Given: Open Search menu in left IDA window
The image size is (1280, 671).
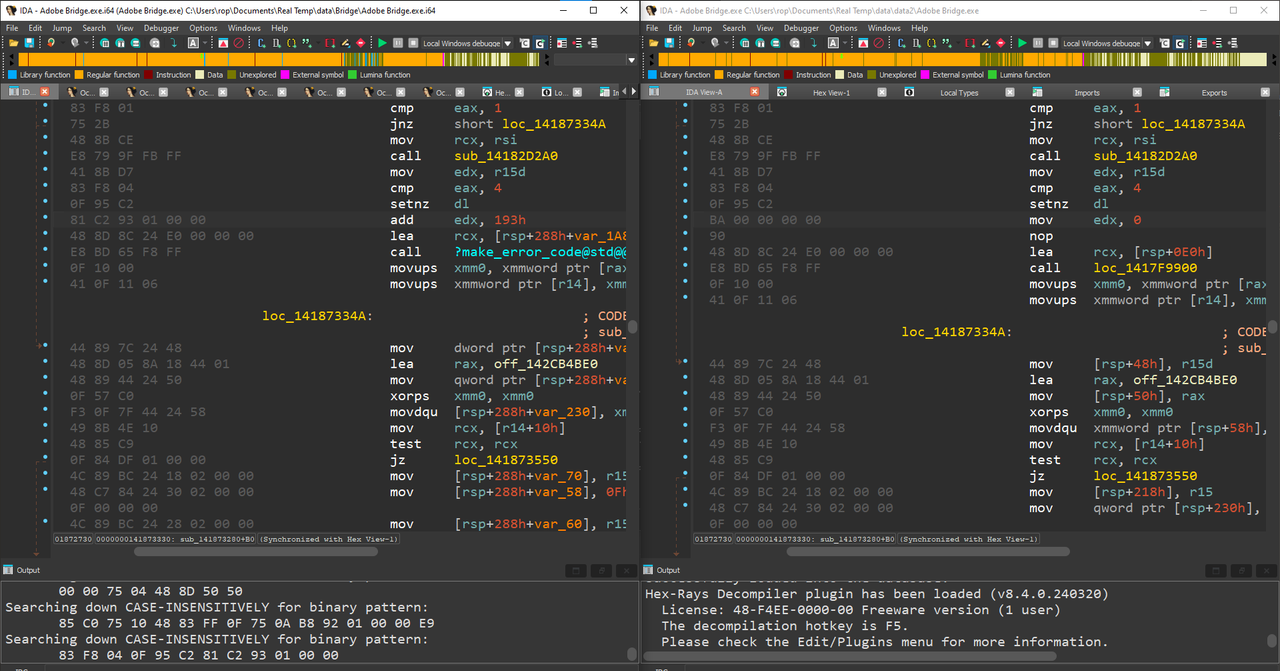Looking at the screenshot, I should click(94, 28).
